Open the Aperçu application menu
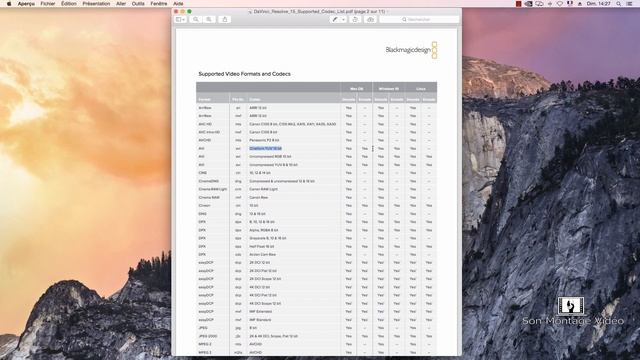 point(26,4)
